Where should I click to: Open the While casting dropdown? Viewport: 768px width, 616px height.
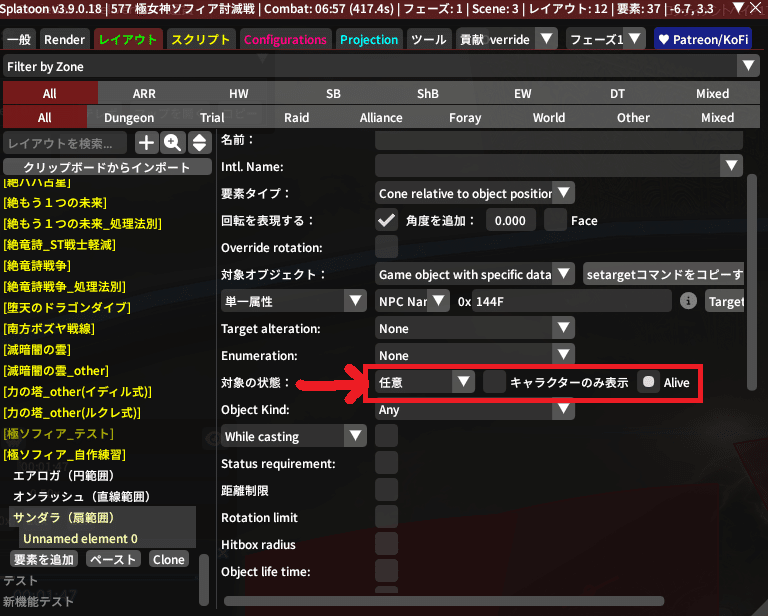pyautogui.click(x=294, y=436)
